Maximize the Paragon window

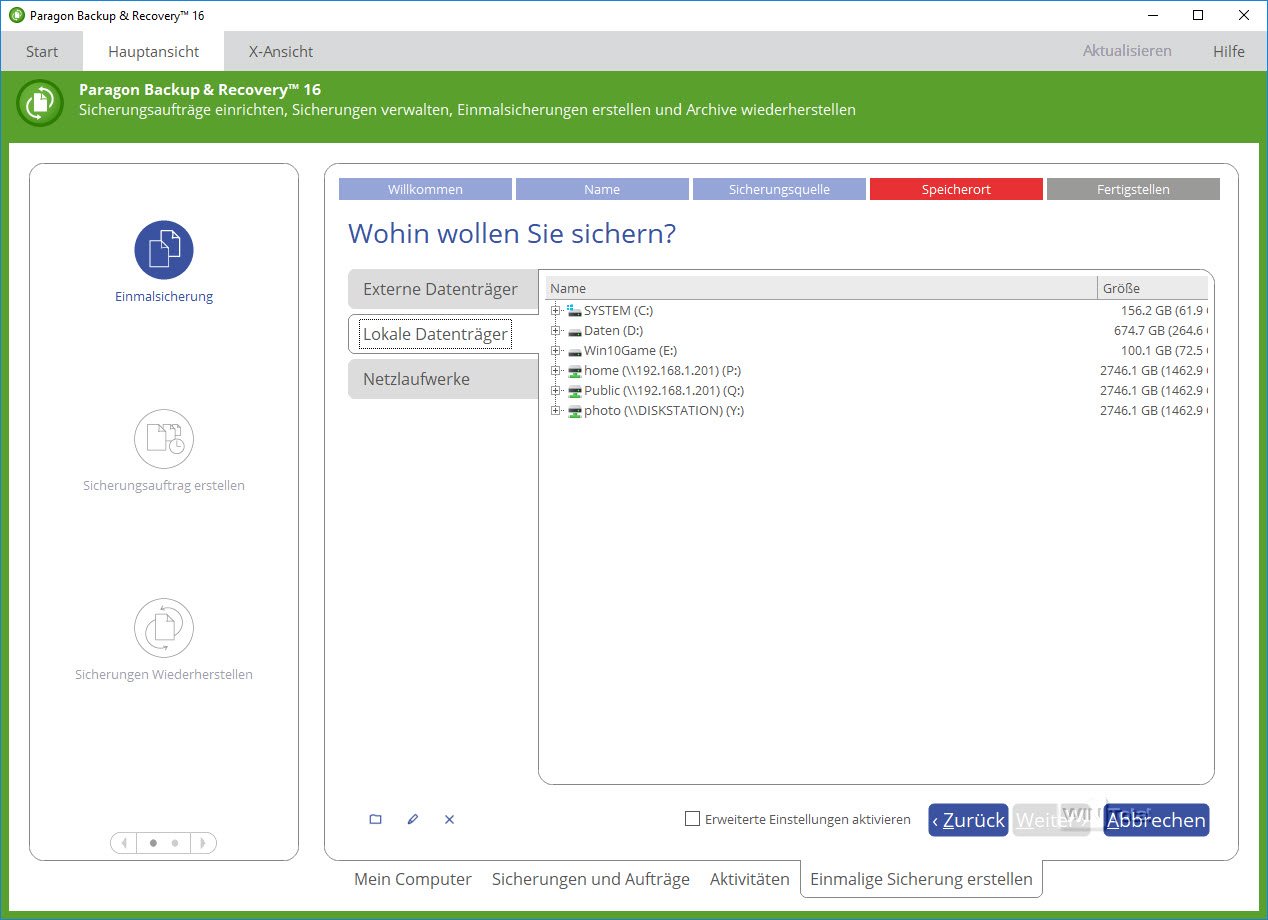click(1198, 15)
